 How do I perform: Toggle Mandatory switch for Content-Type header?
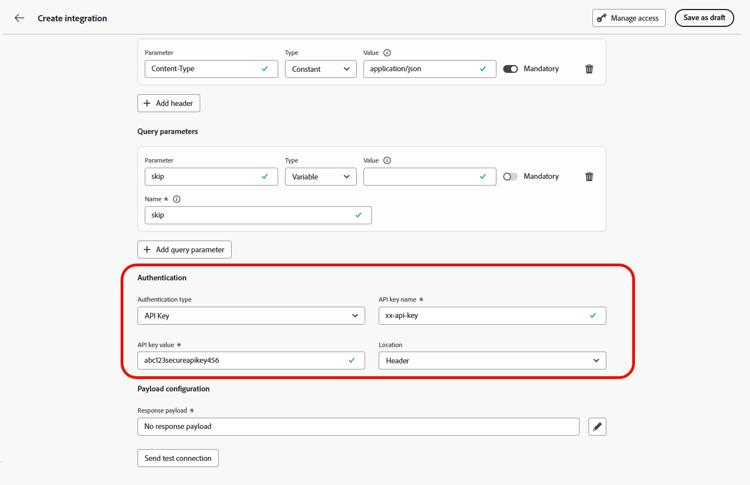[510, 69]
